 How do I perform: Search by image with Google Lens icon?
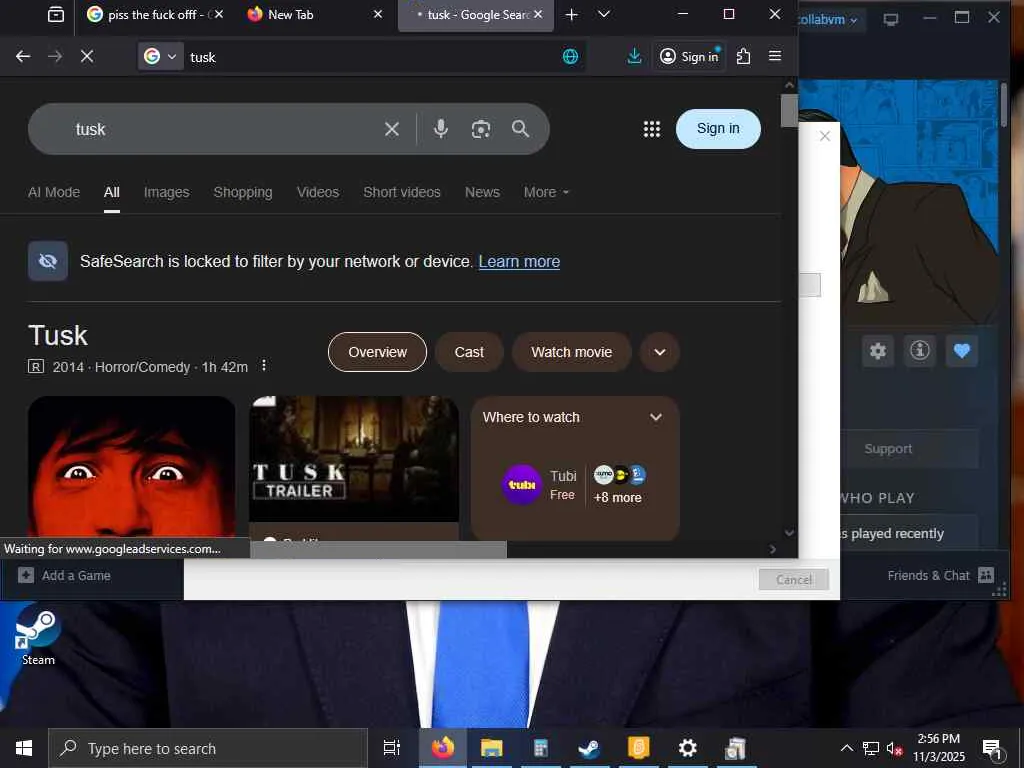481,129
